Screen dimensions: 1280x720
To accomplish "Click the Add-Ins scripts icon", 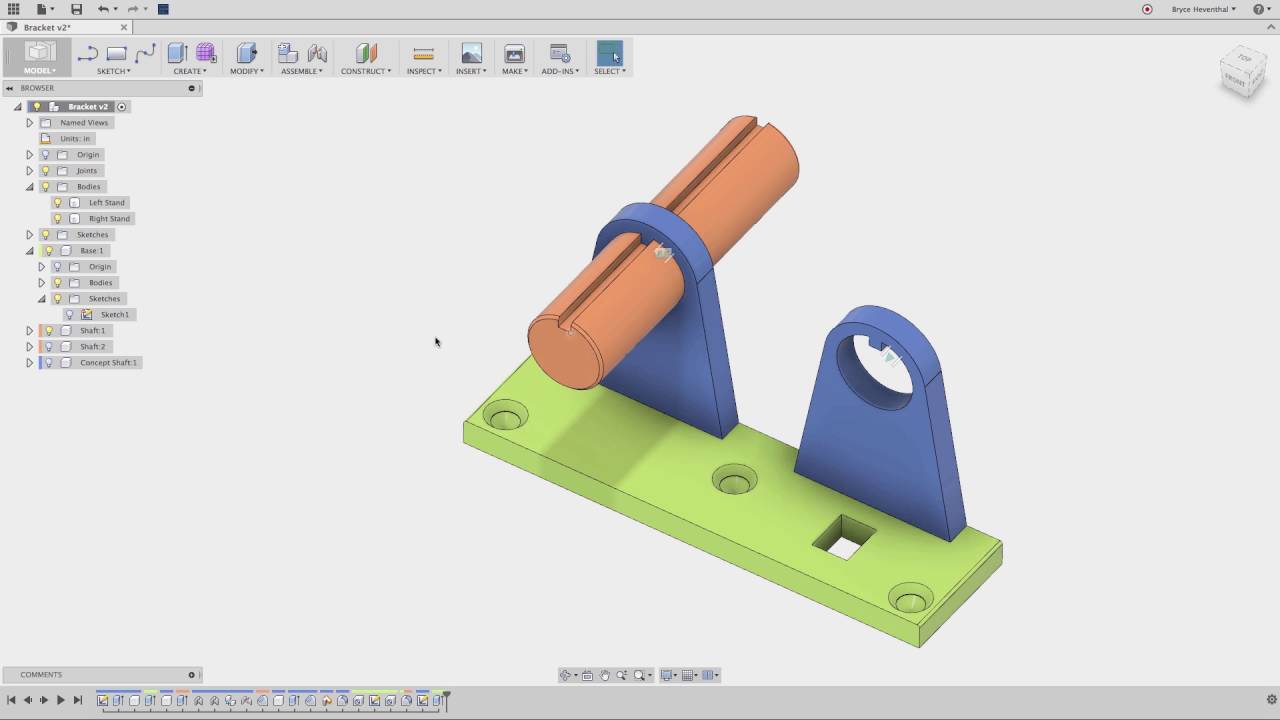I will [560, 53].
